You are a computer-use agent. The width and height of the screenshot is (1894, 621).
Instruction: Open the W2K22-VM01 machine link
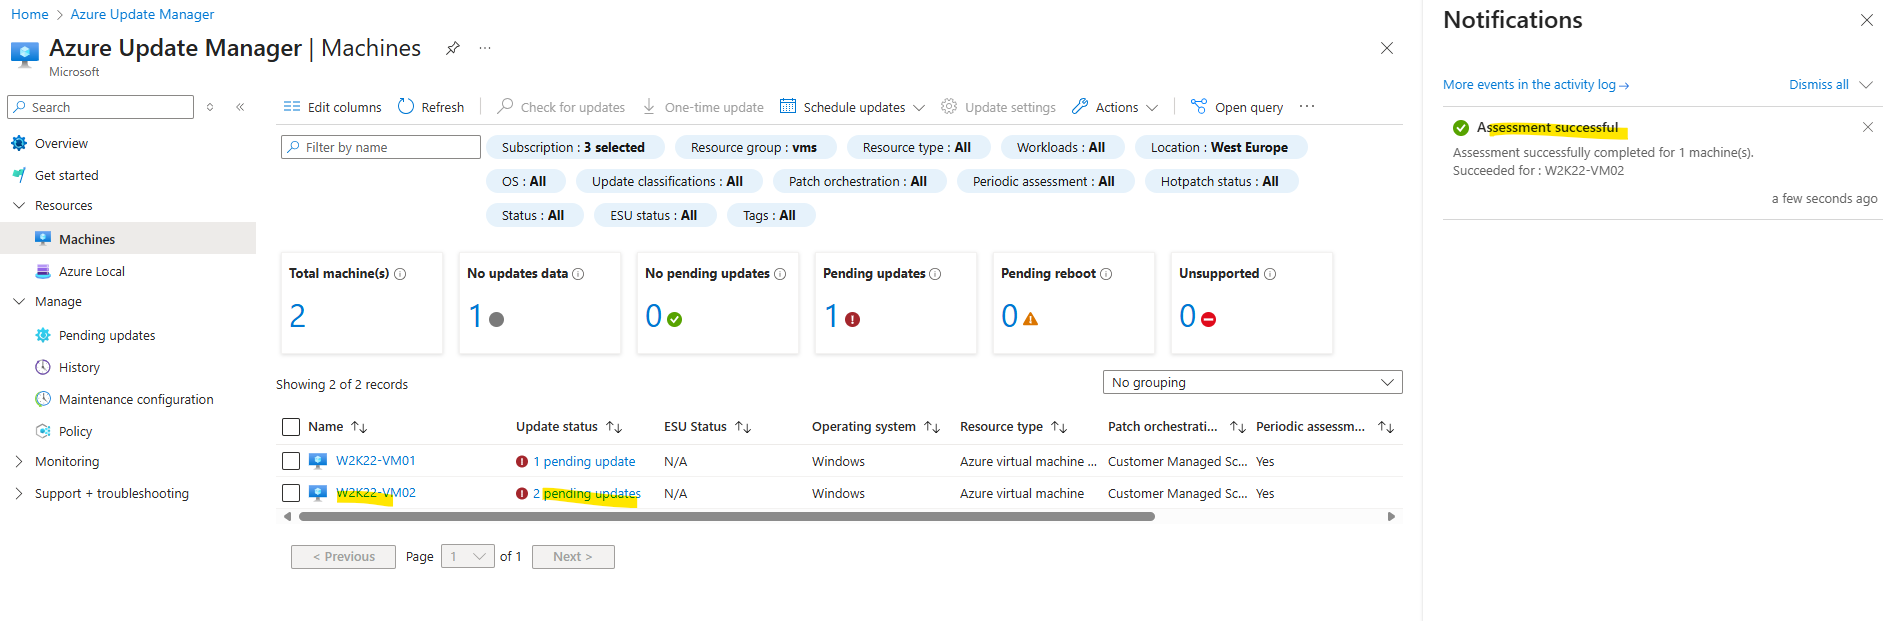pyautogui.click(x=376, y=461)
